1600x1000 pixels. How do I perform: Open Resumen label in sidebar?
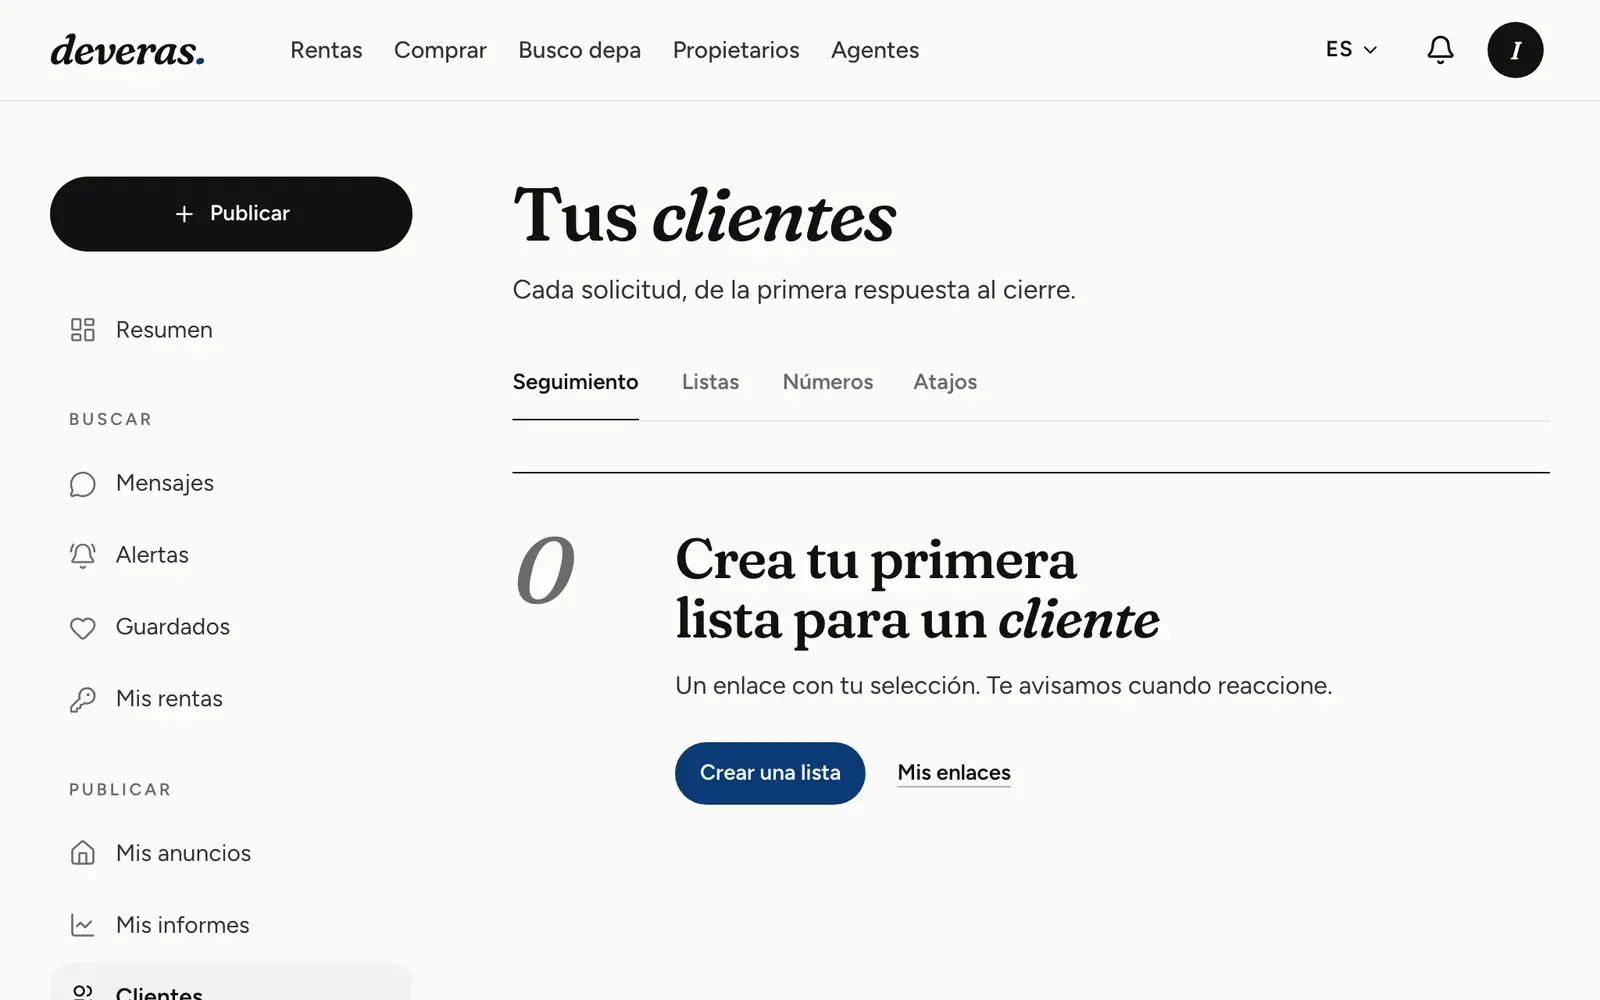pyautogui.click(x=164, y=330)
